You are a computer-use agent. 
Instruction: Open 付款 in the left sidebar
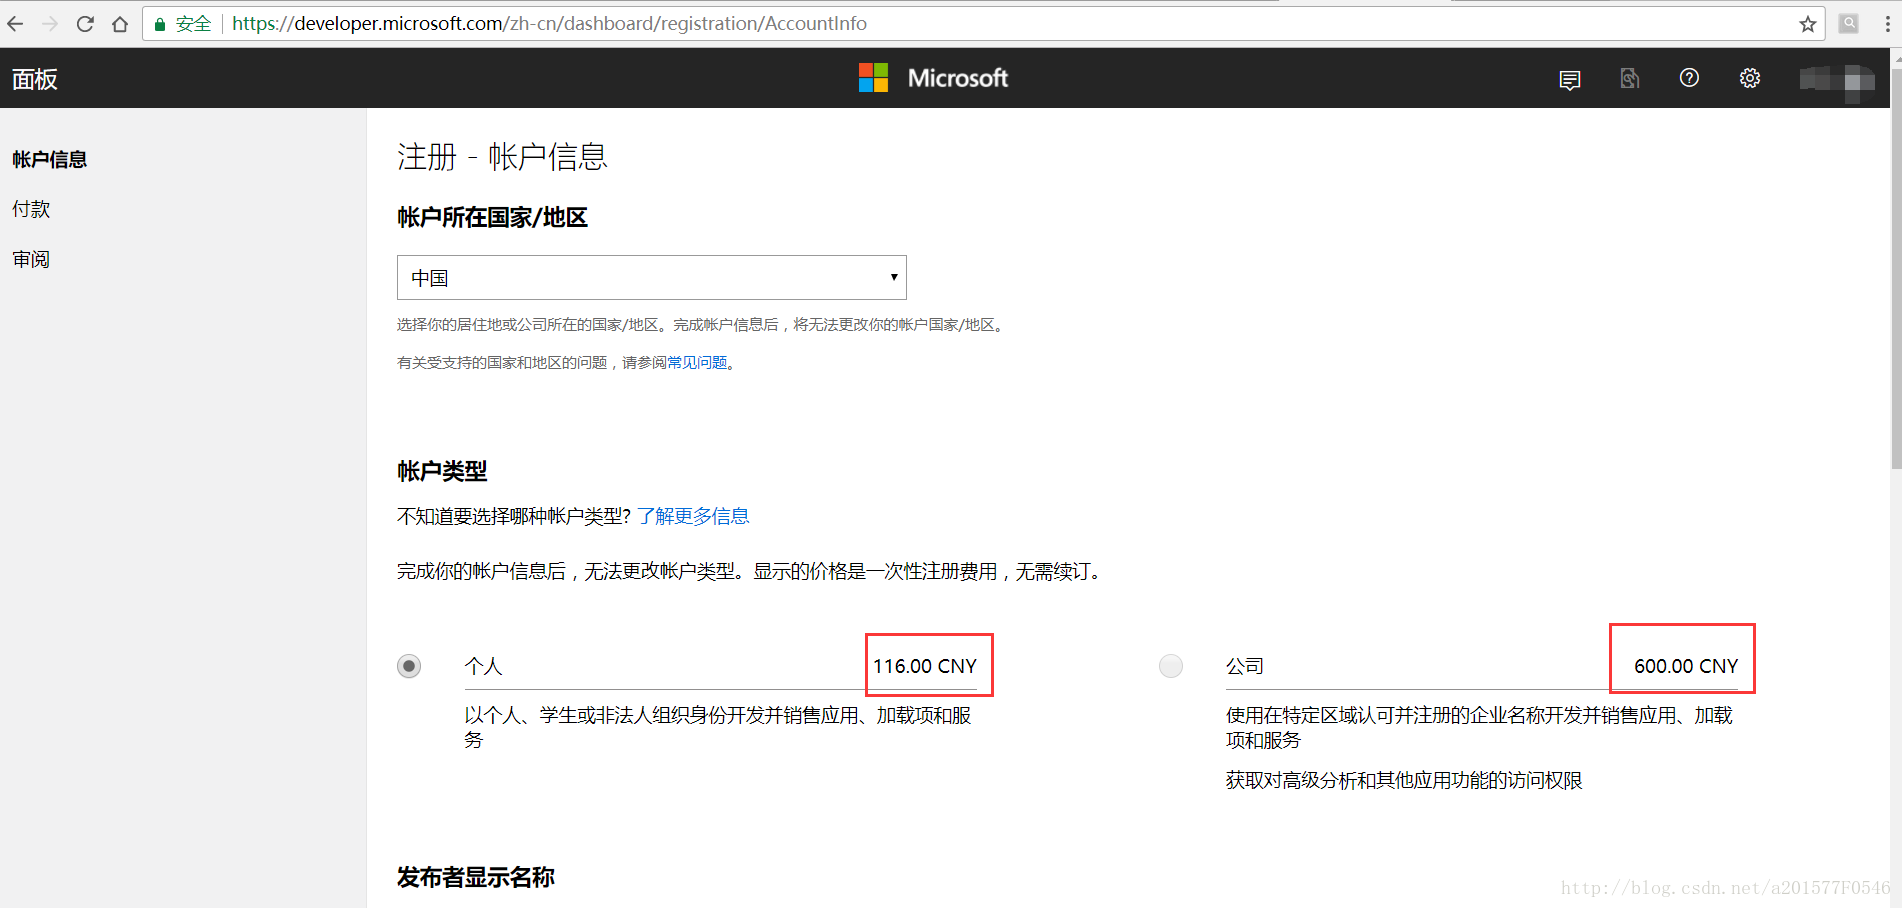[x=31, y=209]
